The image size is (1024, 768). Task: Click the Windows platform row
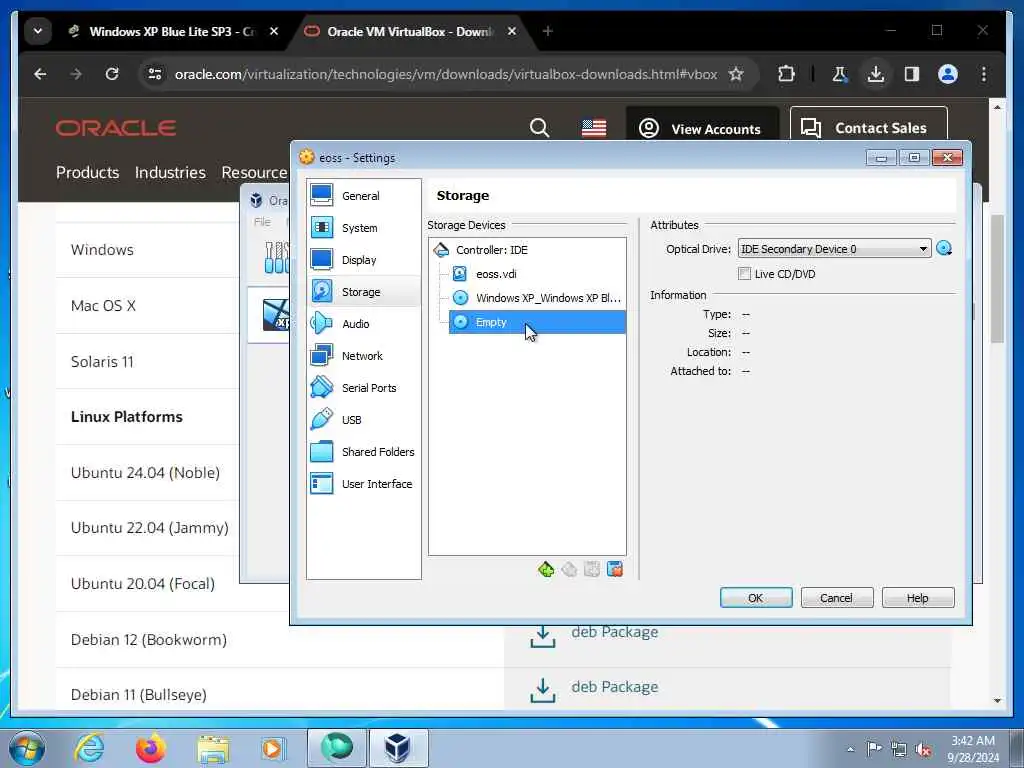pyautogui.click(x=148, y=249)
